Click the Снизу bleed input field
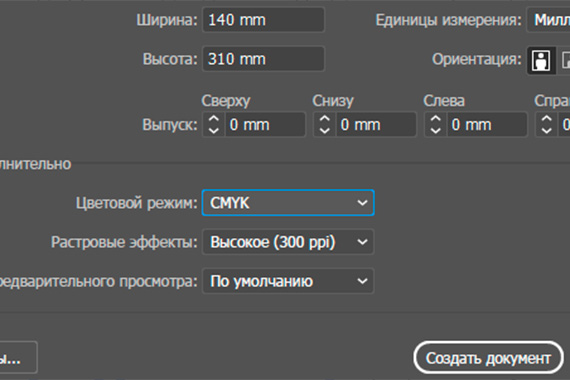 [376, 125]
